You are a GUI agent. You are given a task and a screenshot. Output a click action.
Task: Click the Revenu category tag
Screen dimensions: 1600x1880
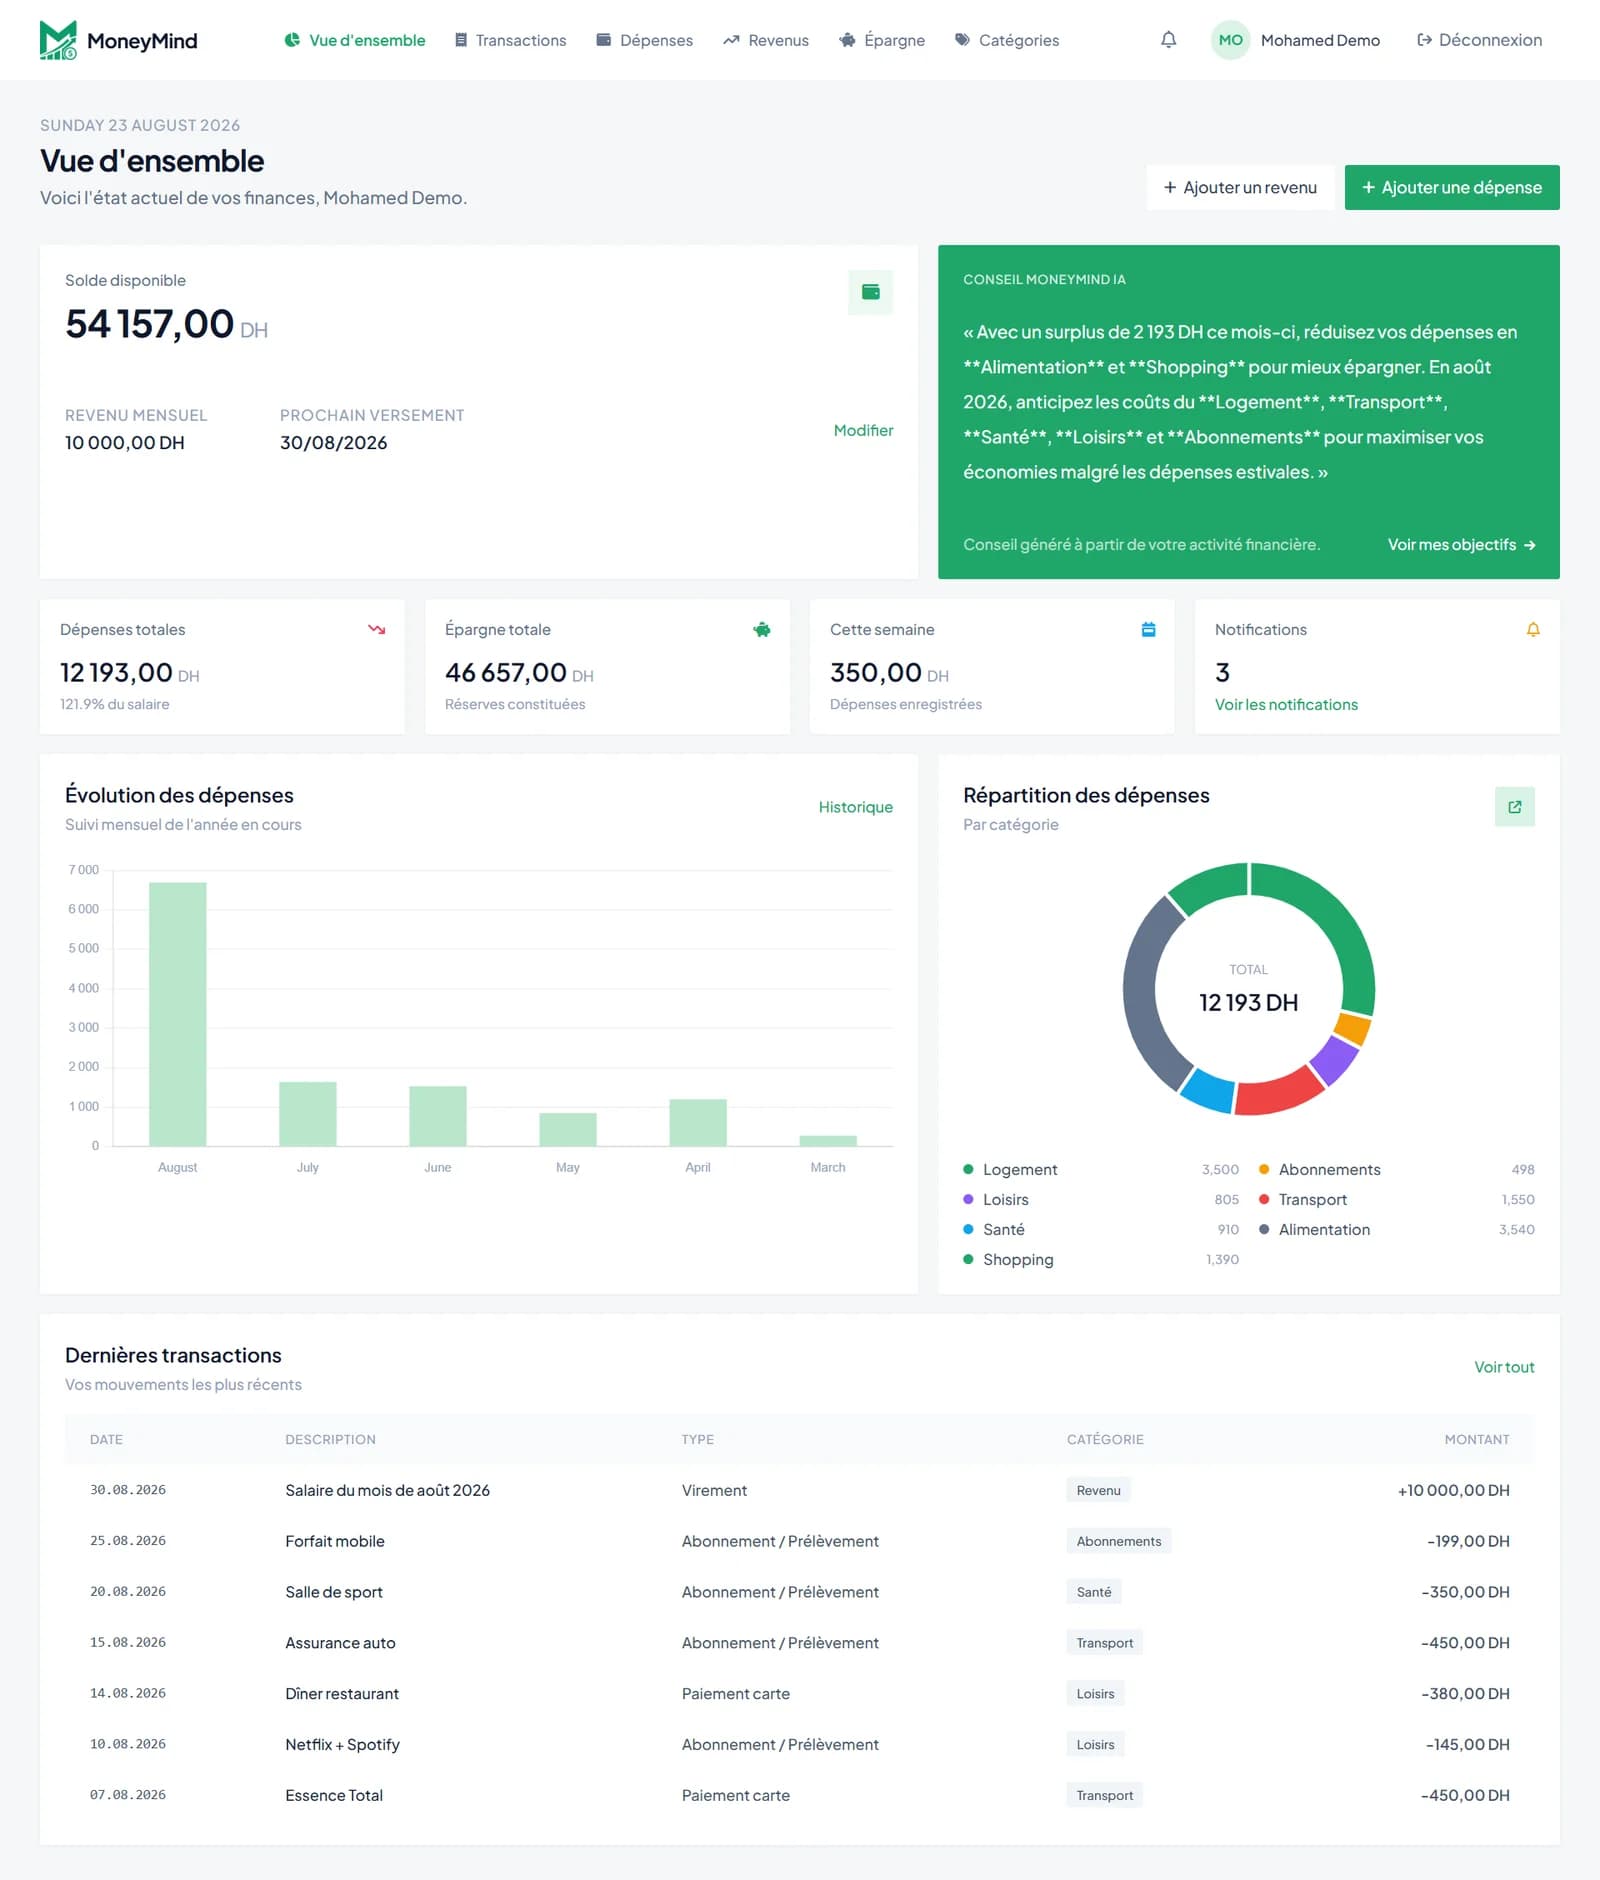point(1098,1490)
